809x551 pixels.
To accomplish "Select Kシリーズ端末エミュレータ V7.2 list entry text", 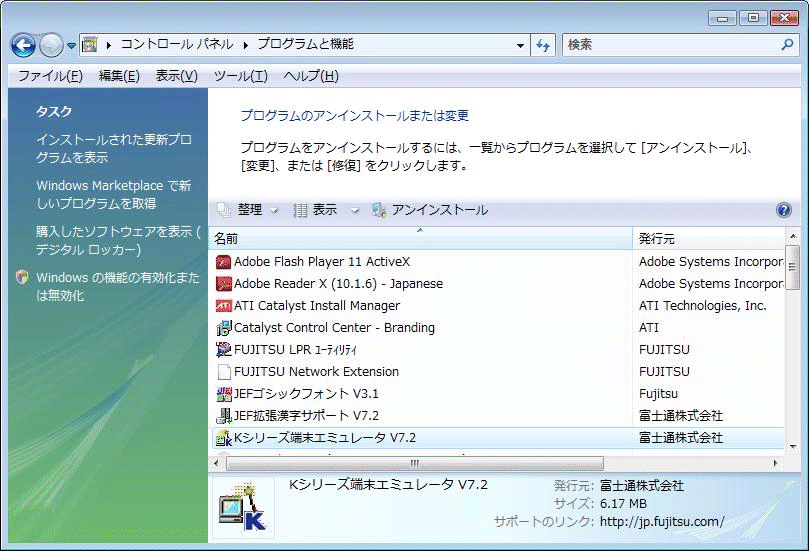I will pyautogui.click(x=325, y=438).
